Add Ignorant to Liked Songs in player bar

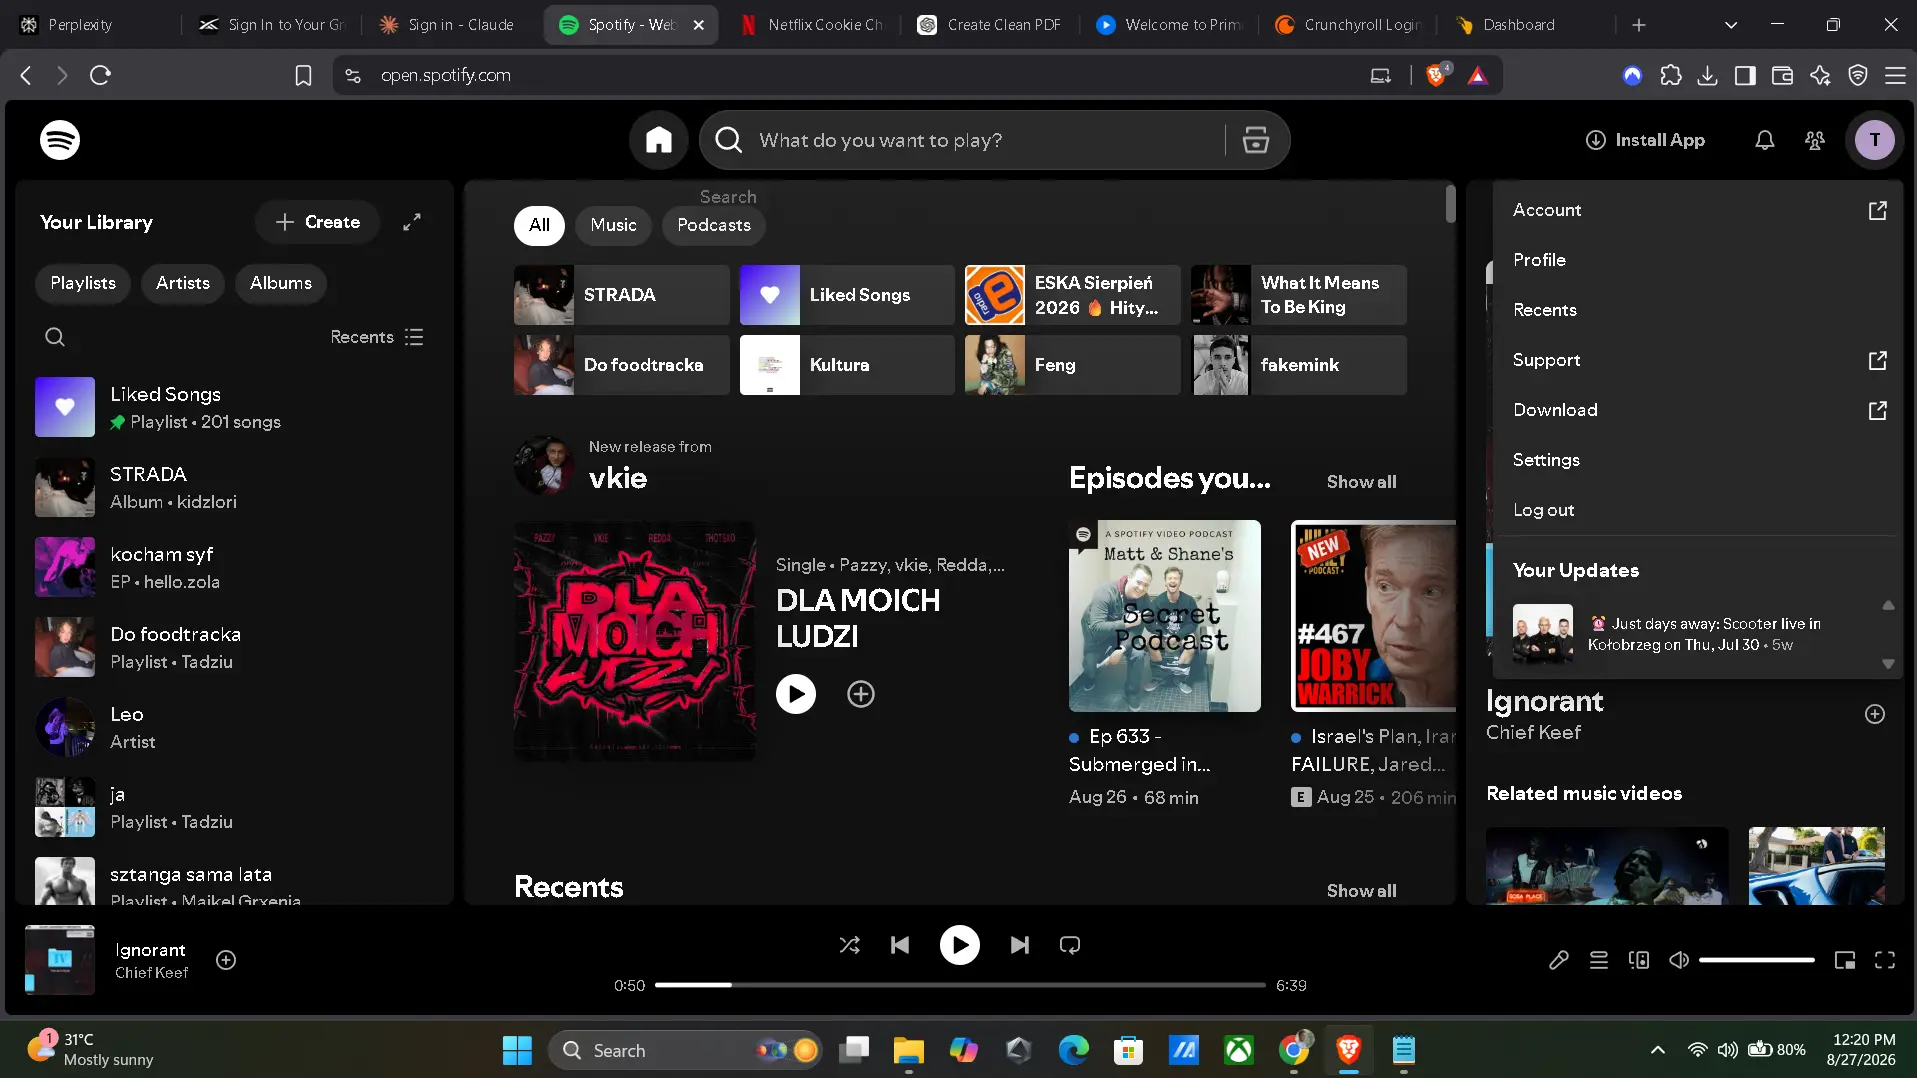click(226, 960)
